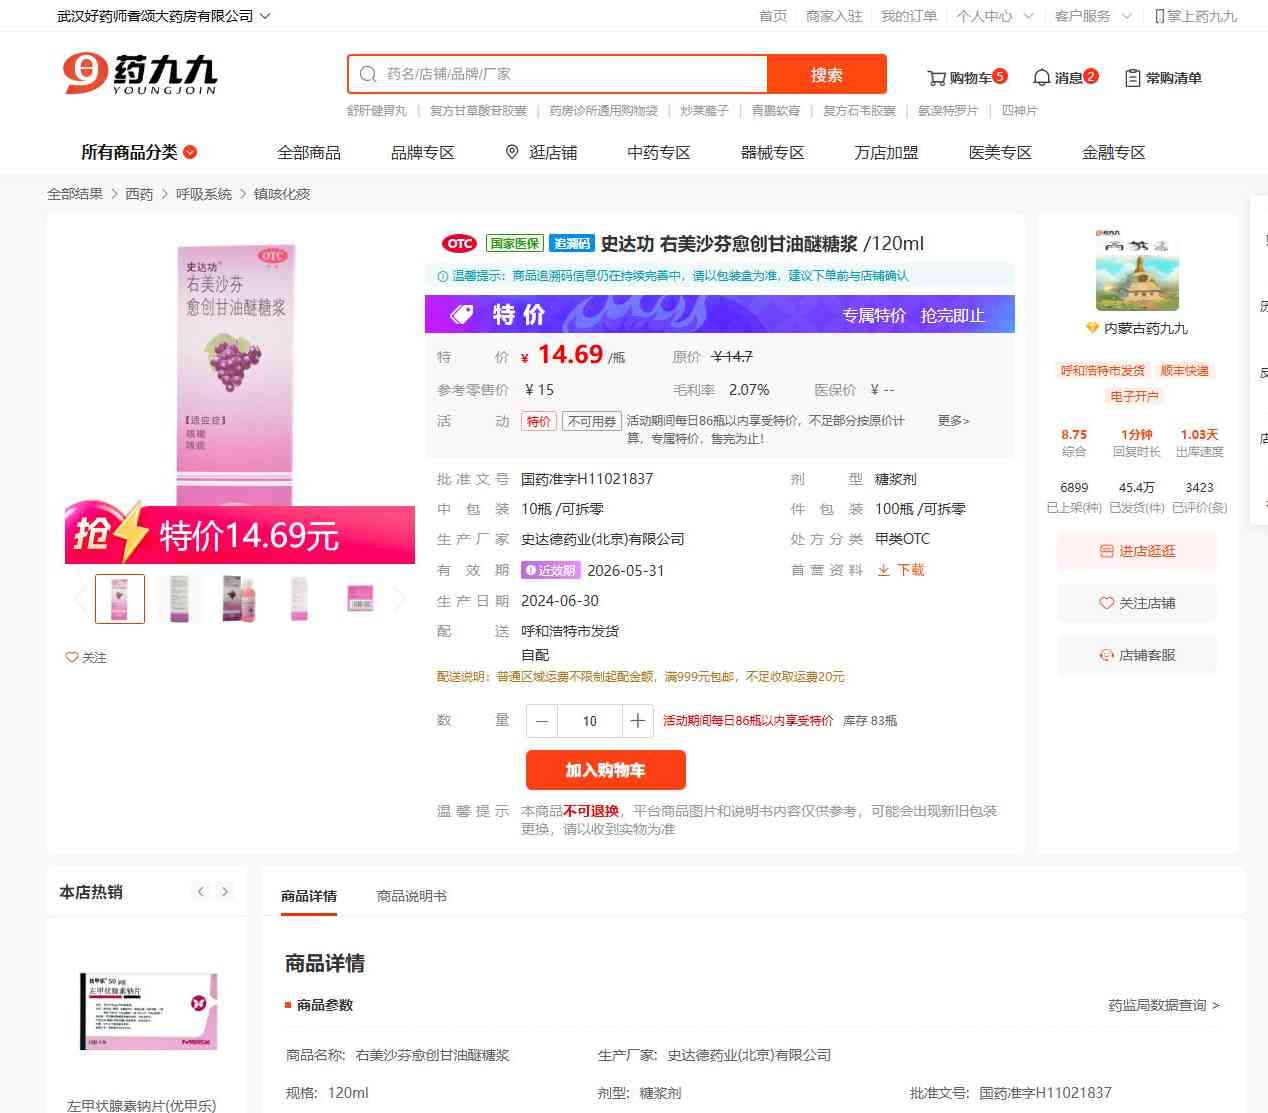Expand the 所有商品分类 category menu

point(139,152)
